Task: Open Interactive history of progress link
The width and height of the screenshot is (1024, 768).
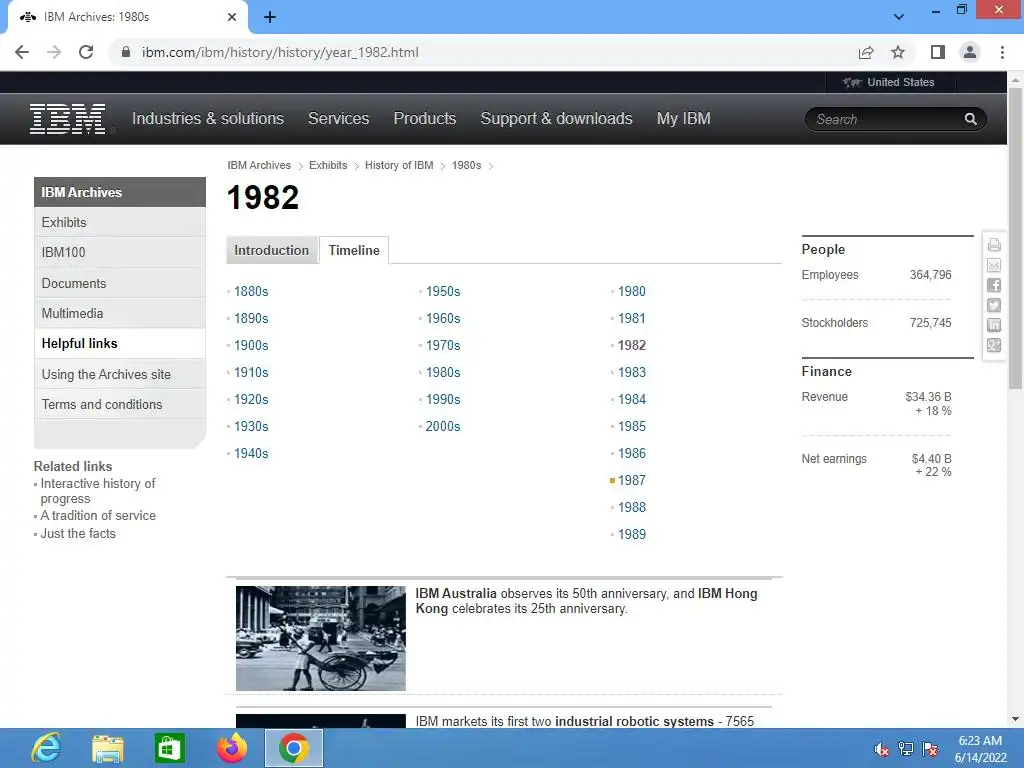Action: pos(98,491)
